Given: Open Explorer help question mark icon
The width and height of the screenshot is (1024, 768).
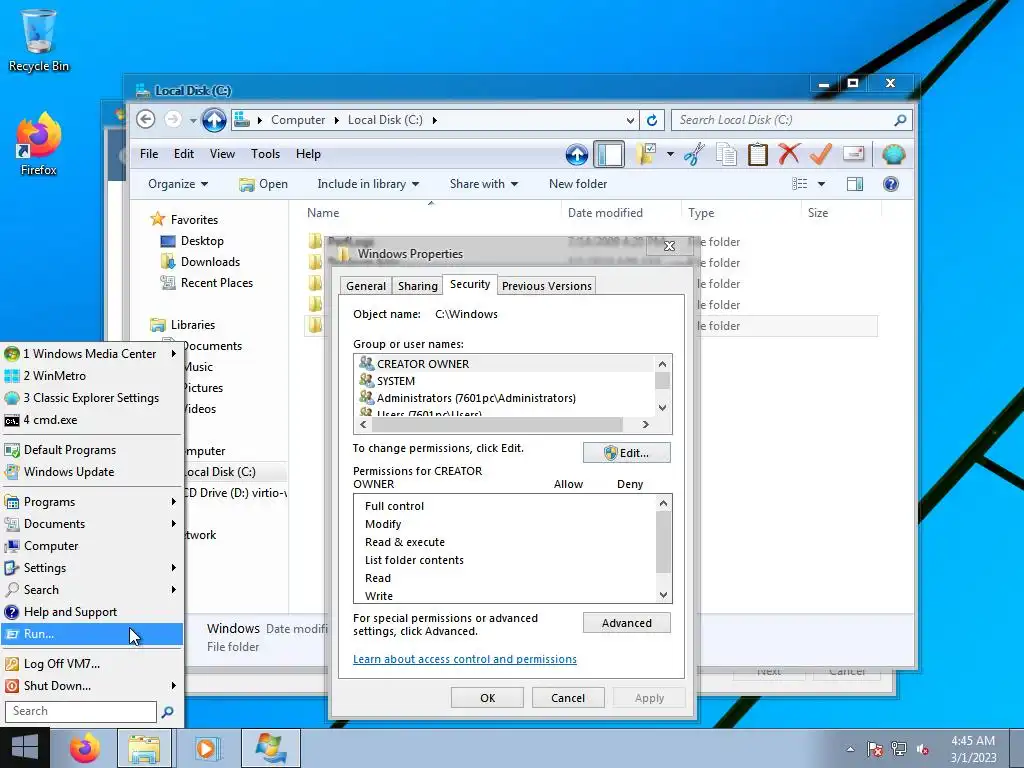Looking at the screenshot, I should (x=891, y=184).
